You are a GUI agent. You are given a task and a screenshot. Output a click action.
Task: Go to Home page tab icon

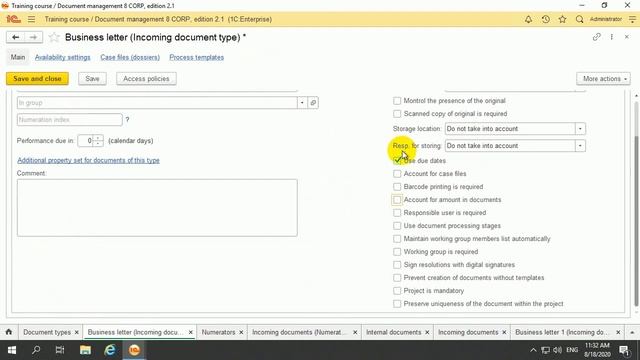(x=9, y=332)
